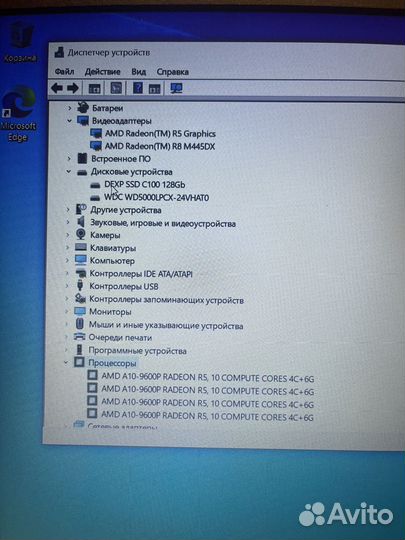Expand the Встроенное ПО category
The image size is (405, 540).
[69, 158]
